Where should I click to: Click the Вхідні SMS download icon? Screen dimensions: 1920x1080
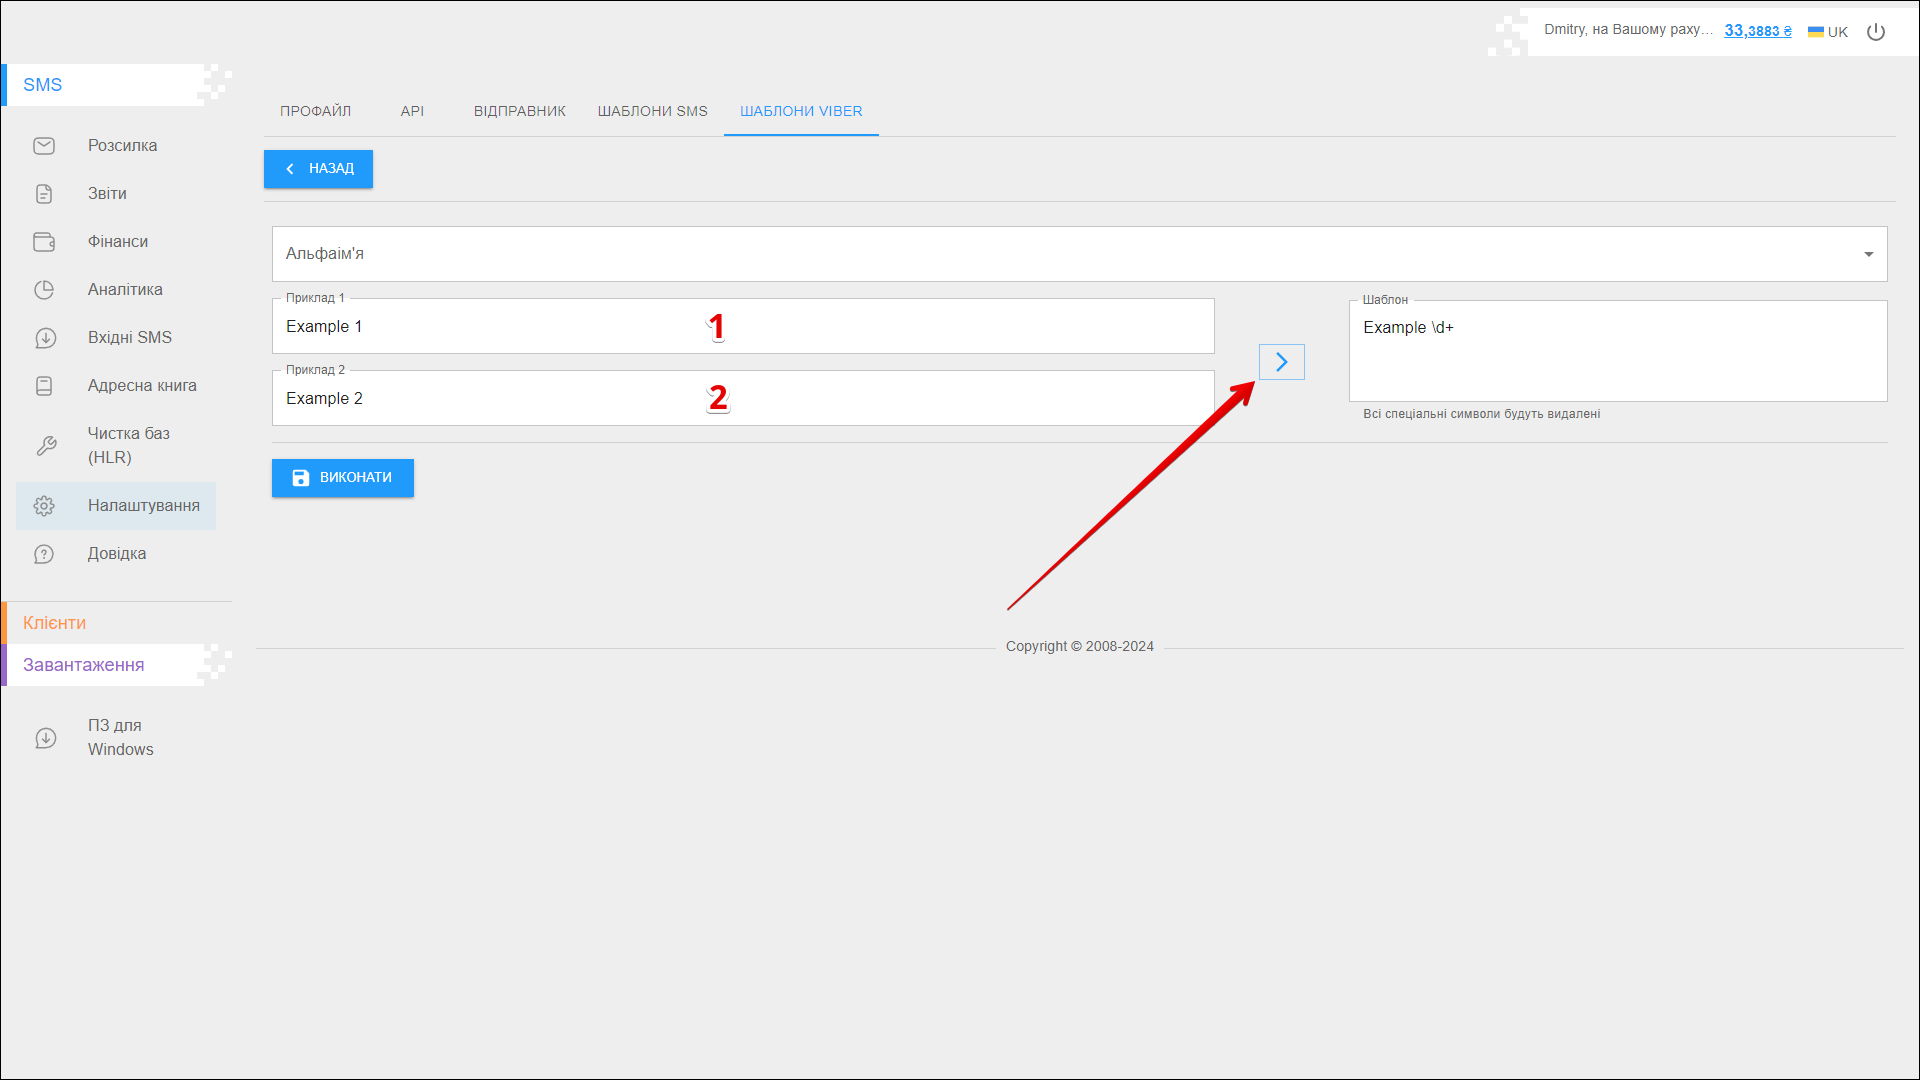44,338
